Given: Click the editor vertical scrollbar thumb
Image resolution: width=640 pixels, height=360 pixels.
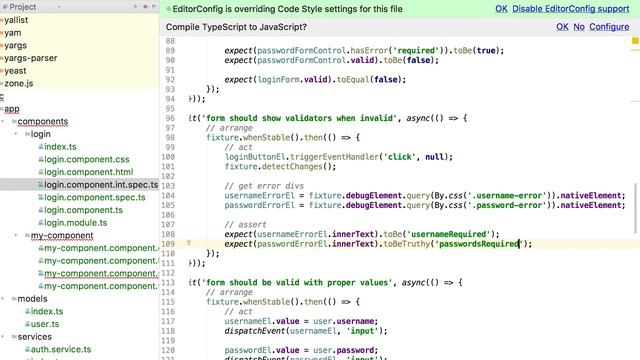Looking at the screenshot, I should [x=635, y=208].
